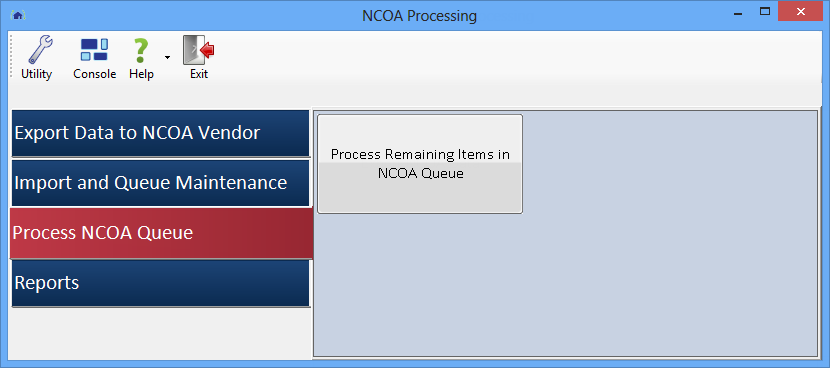This screenshot has height=368, width=830.
Task: Select the Exit door icon
Action: coord(199,50)
